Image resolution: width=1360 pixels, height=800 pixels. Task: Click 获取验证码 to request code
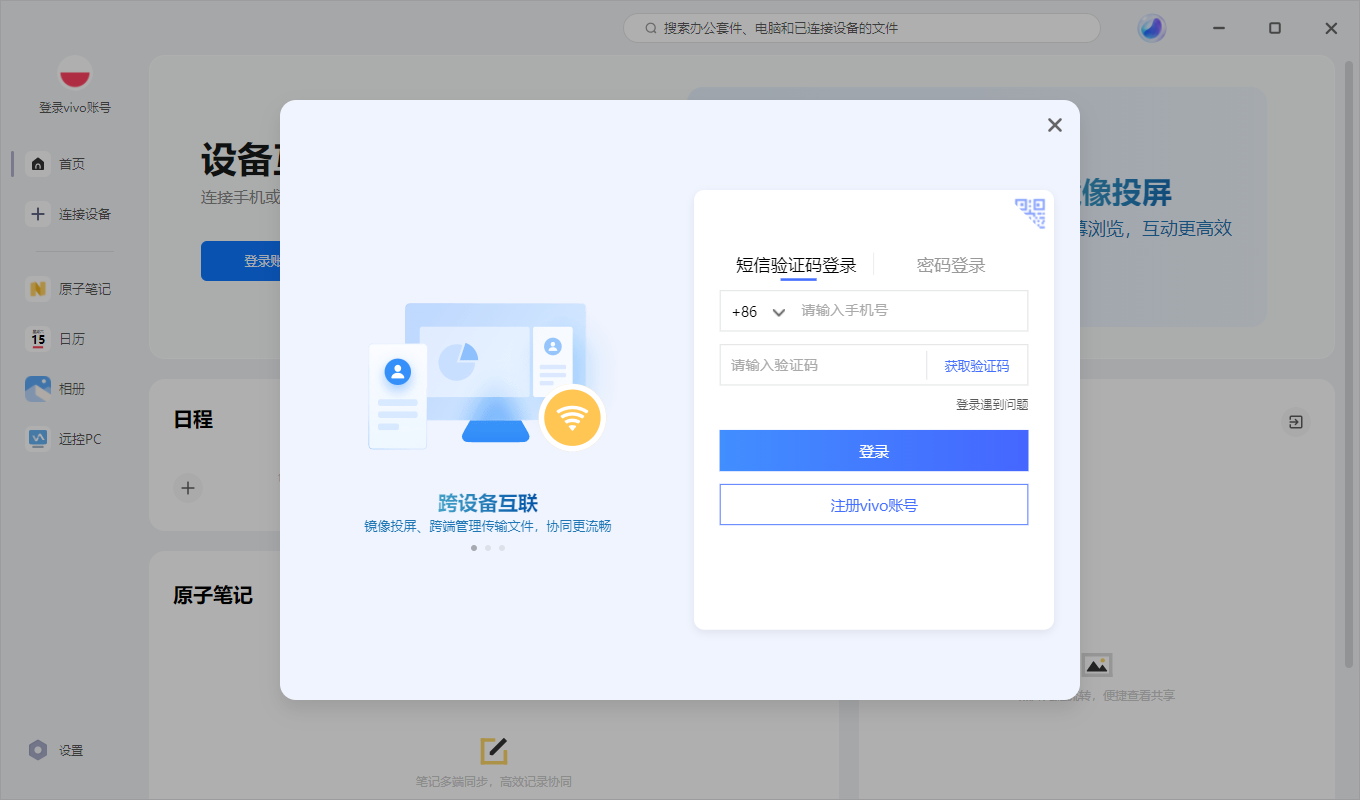[977, 366]
